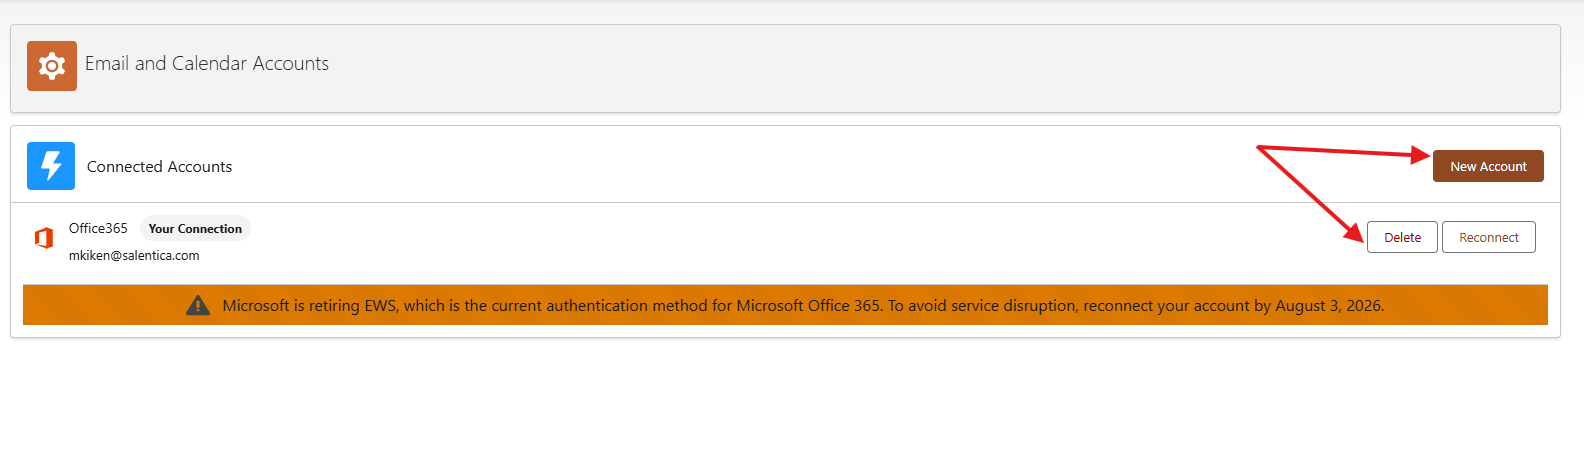Click the blank area below Connected Accounts card
The image size is (1584, 457).
coord(790,400)
